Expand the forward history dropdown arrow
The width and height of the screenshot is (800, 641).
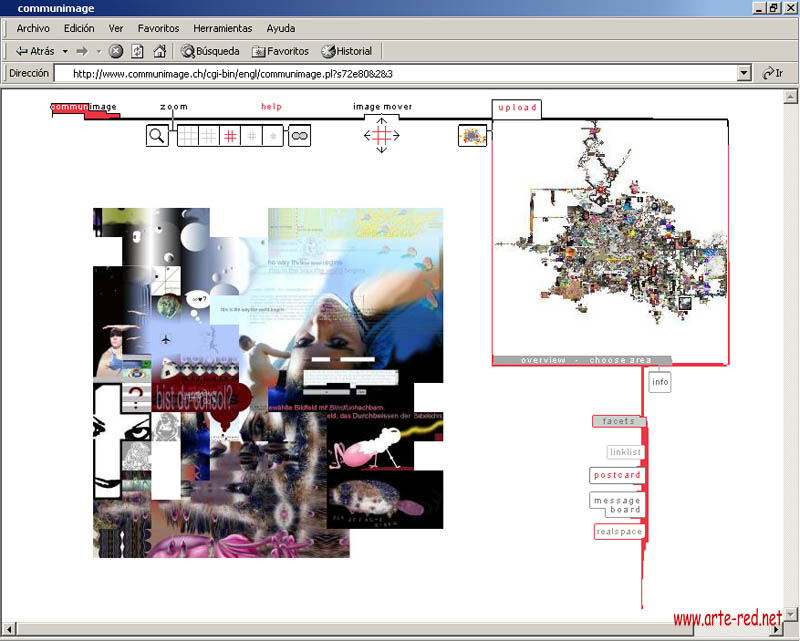click(98, 51)
